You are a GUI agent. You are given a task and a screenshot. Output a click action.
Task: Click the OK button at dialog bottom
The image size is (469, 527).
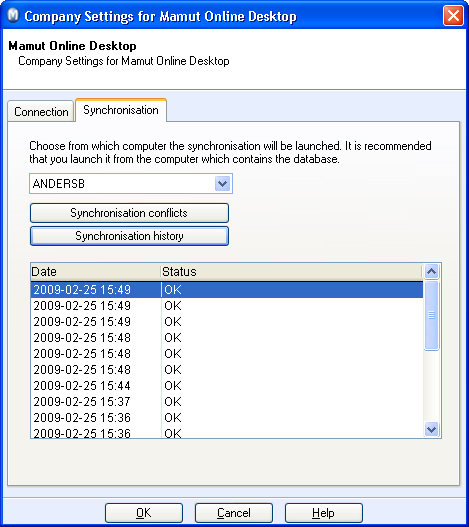point(144,513)
